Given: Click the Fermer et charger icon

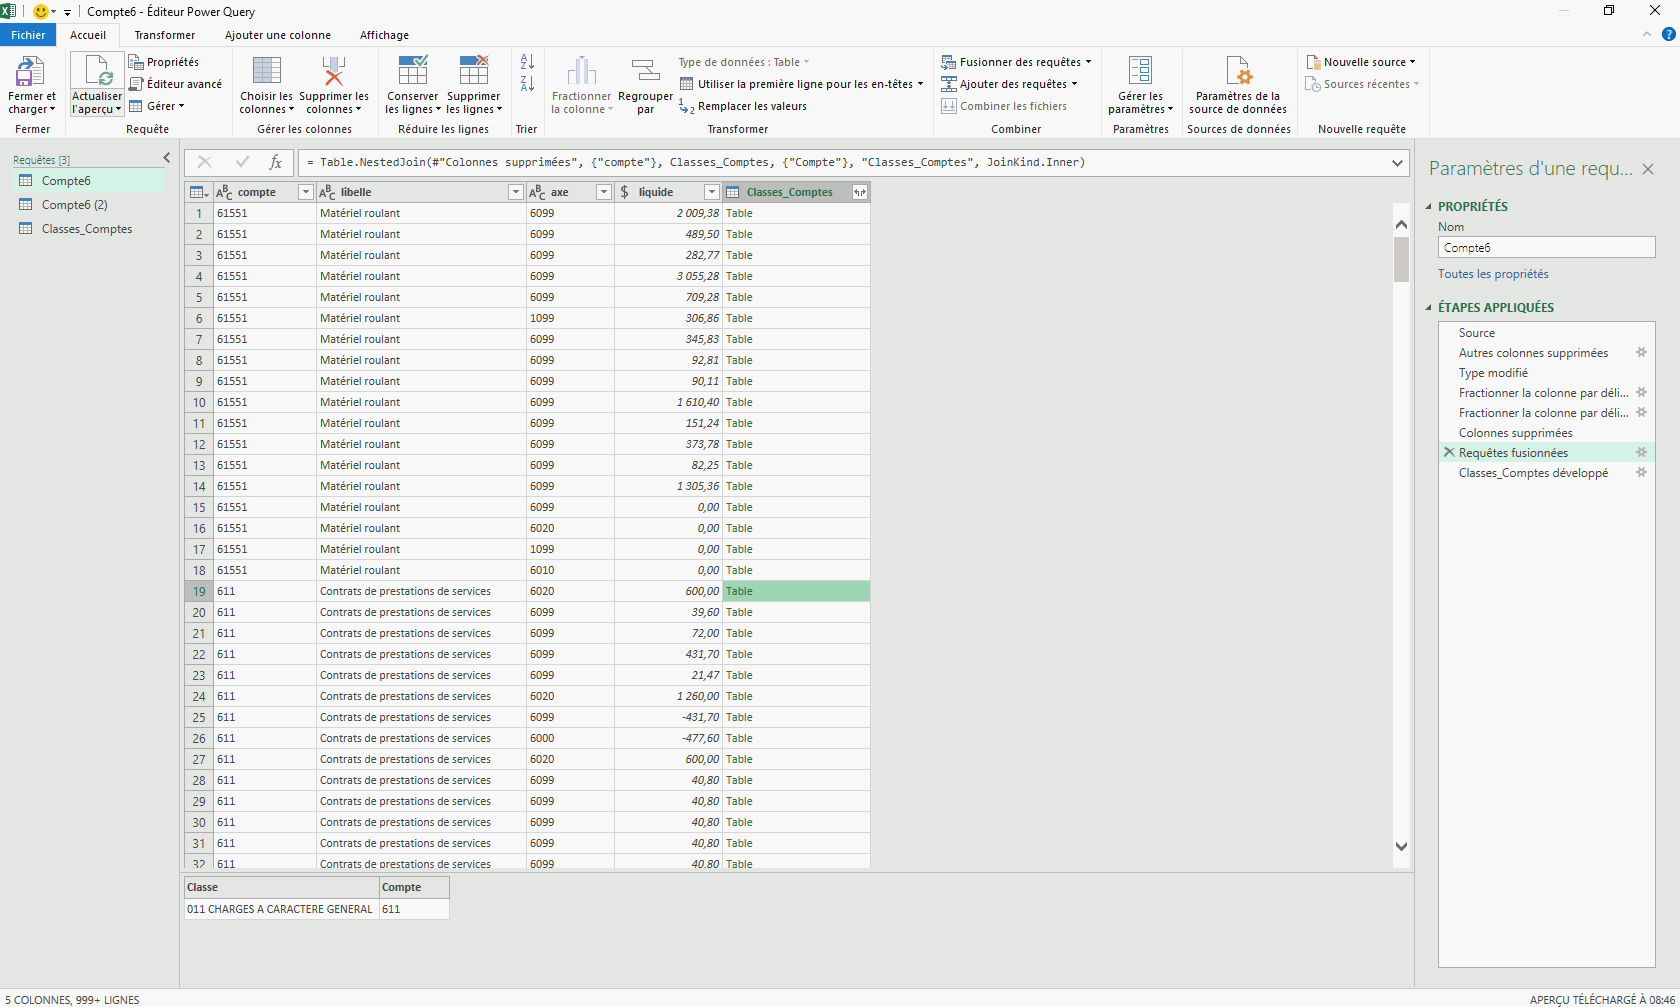Looking at the screenshot, I should point(30,72).
